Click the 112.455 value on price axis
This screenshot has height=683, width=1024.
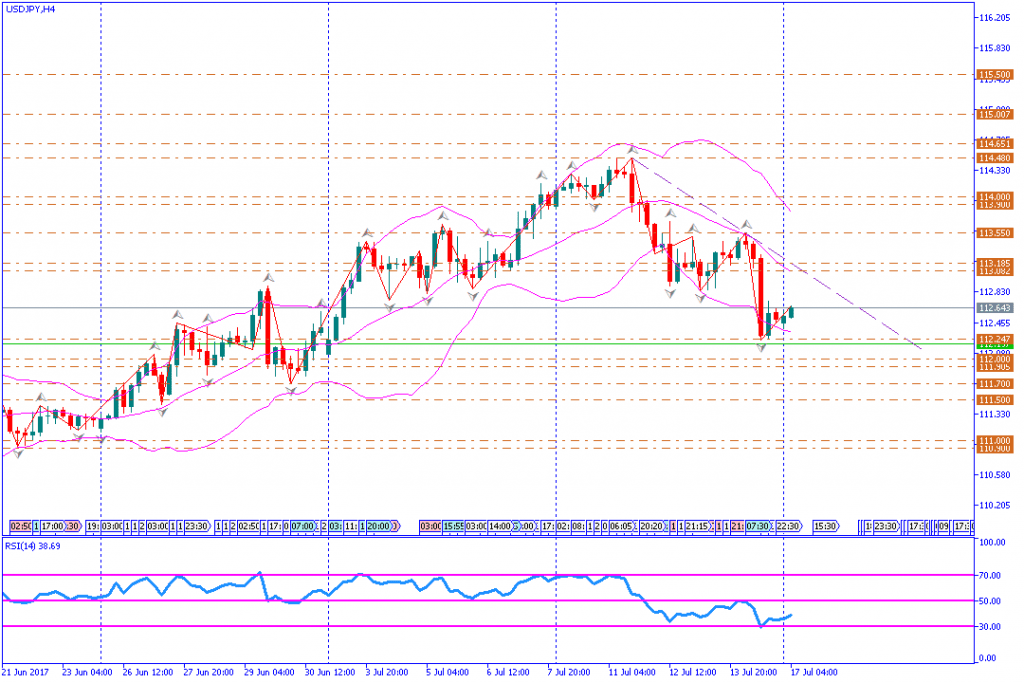[995, 323]
